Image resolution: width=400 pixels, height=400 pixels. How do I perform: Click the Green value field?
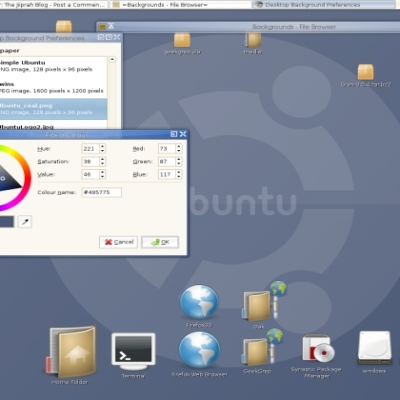[167, 161]
